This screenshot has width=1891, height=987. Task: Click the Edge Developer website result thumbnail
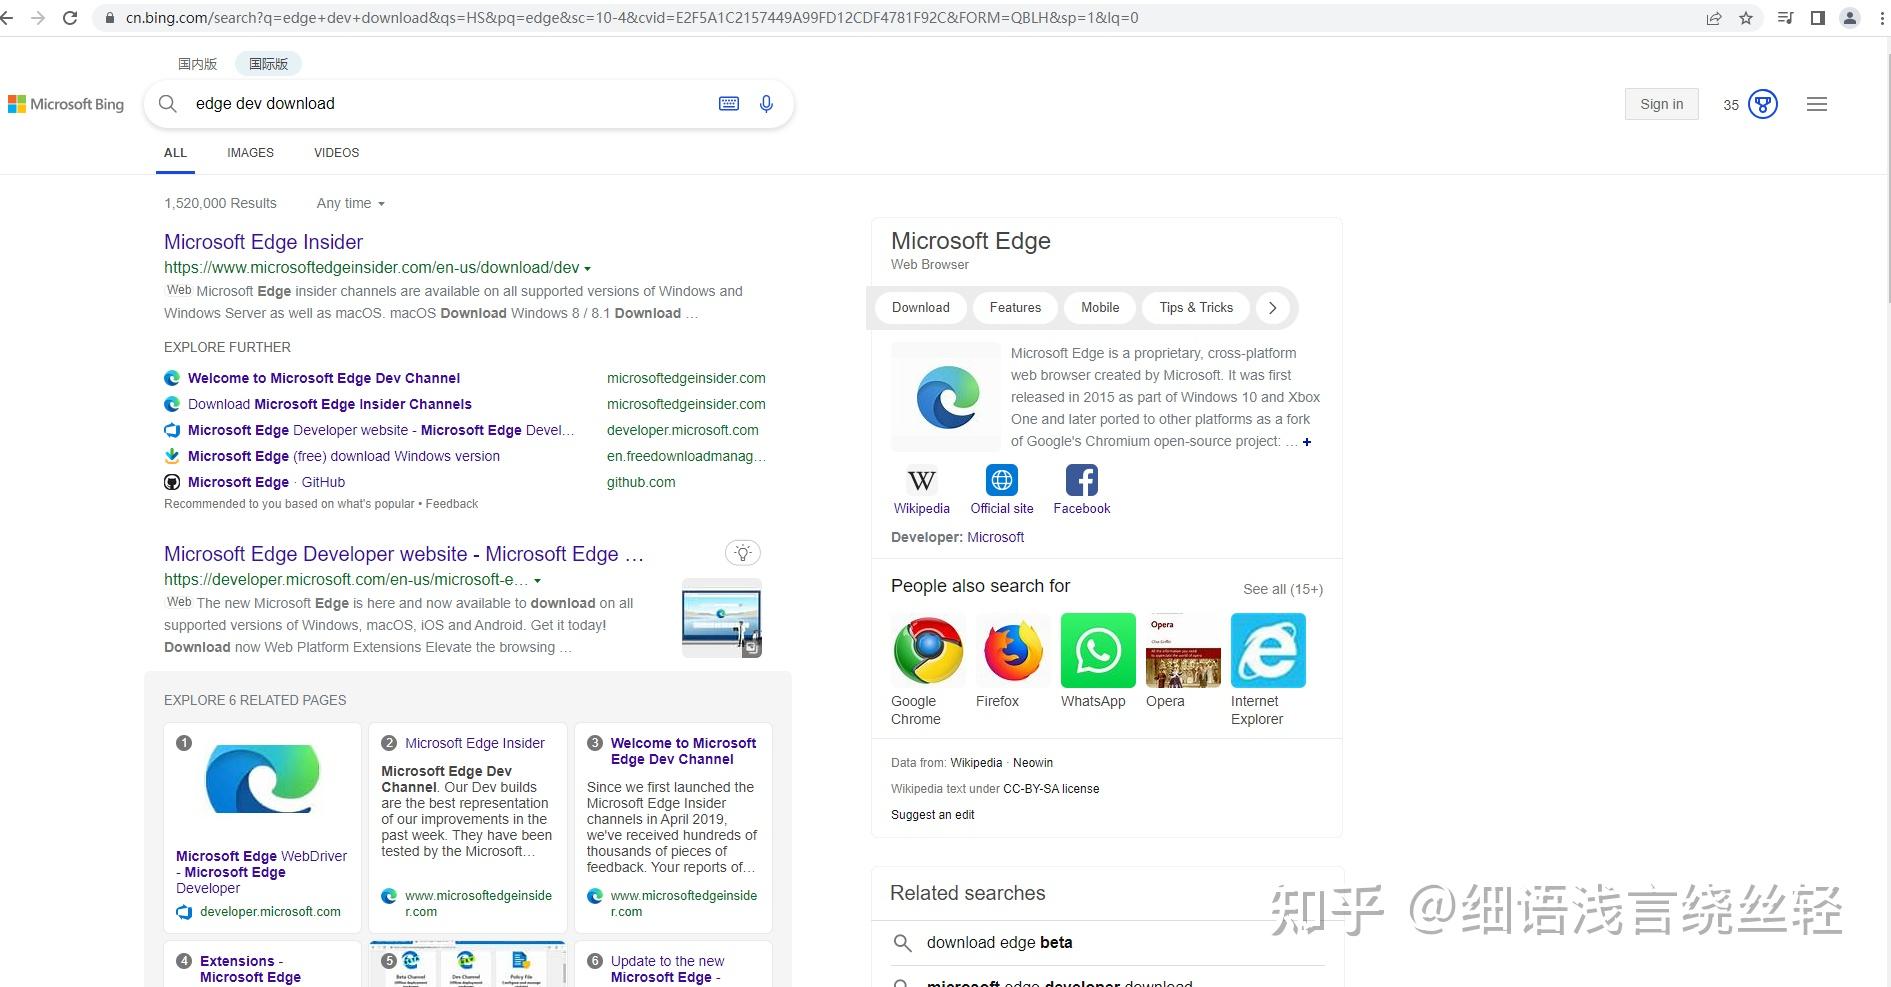point(722,618)
